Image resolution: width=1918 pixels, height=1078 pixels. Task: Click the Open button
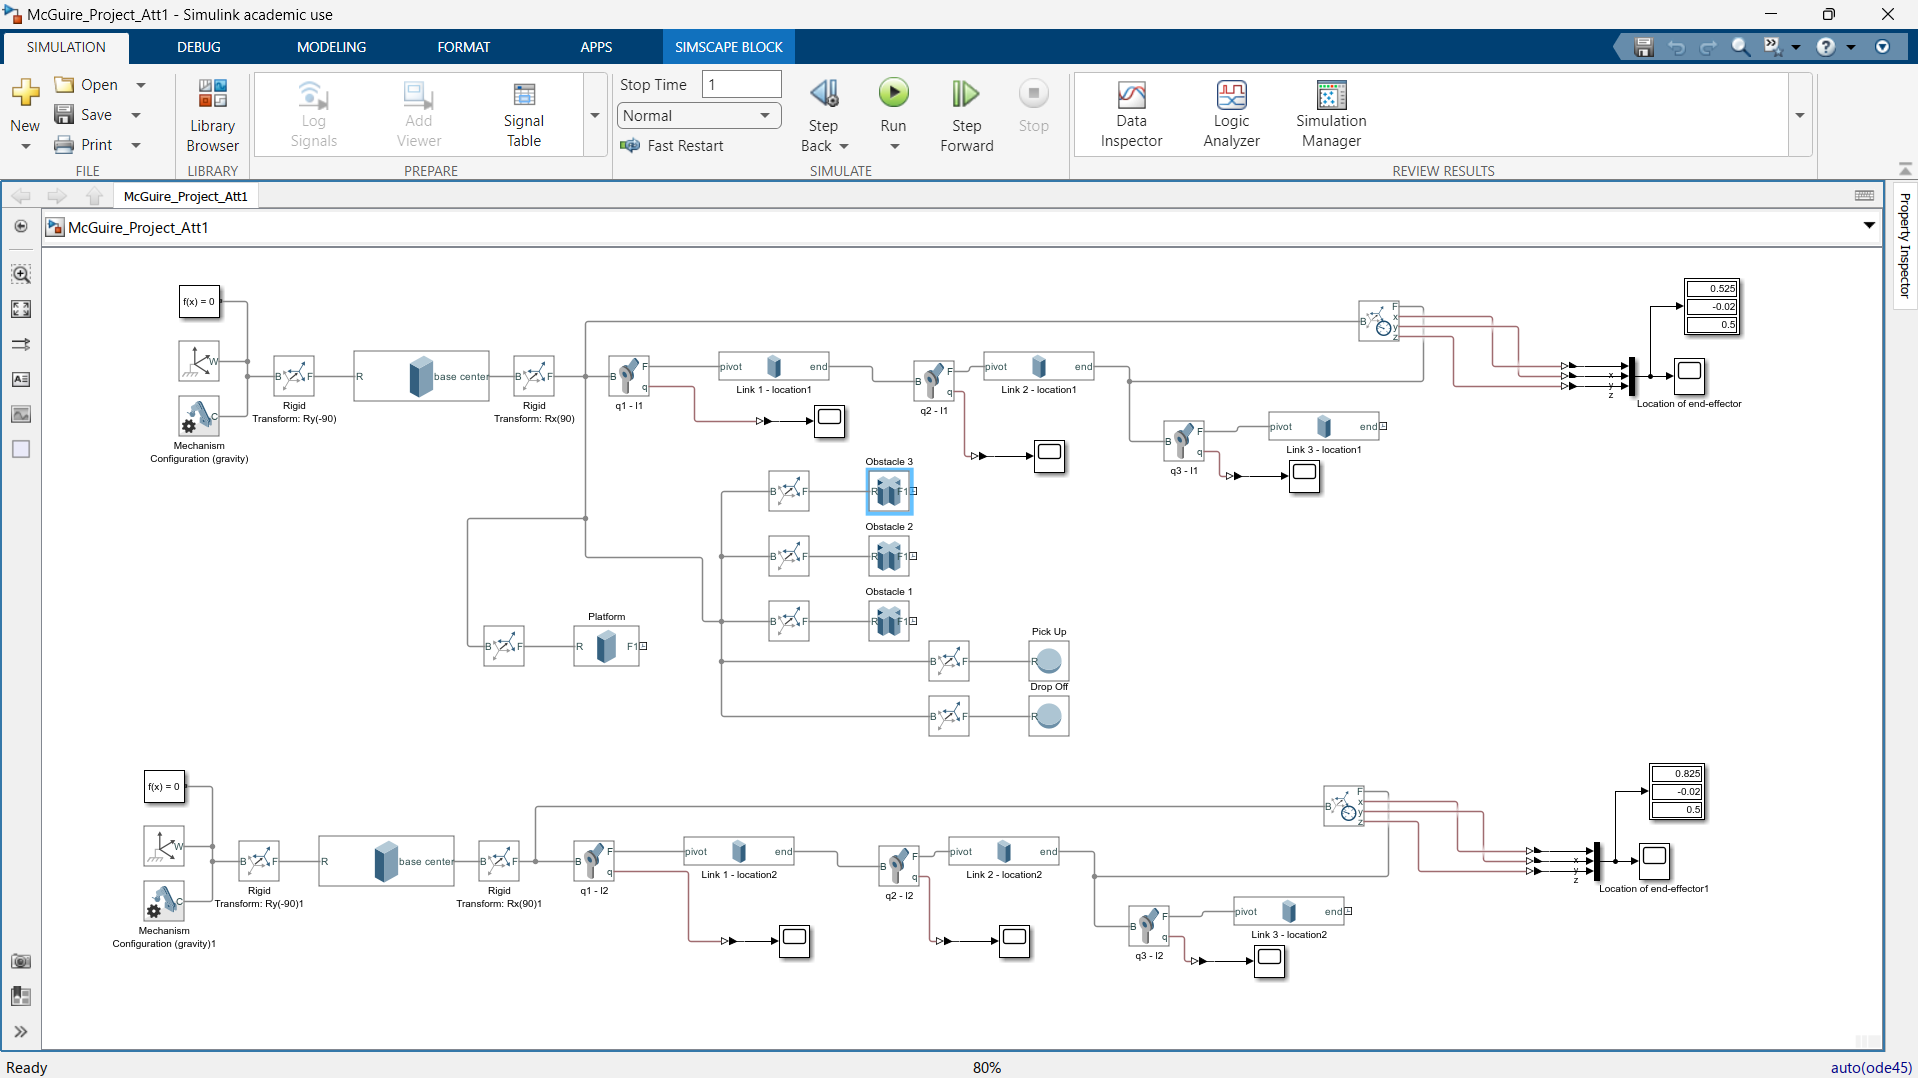87,85
